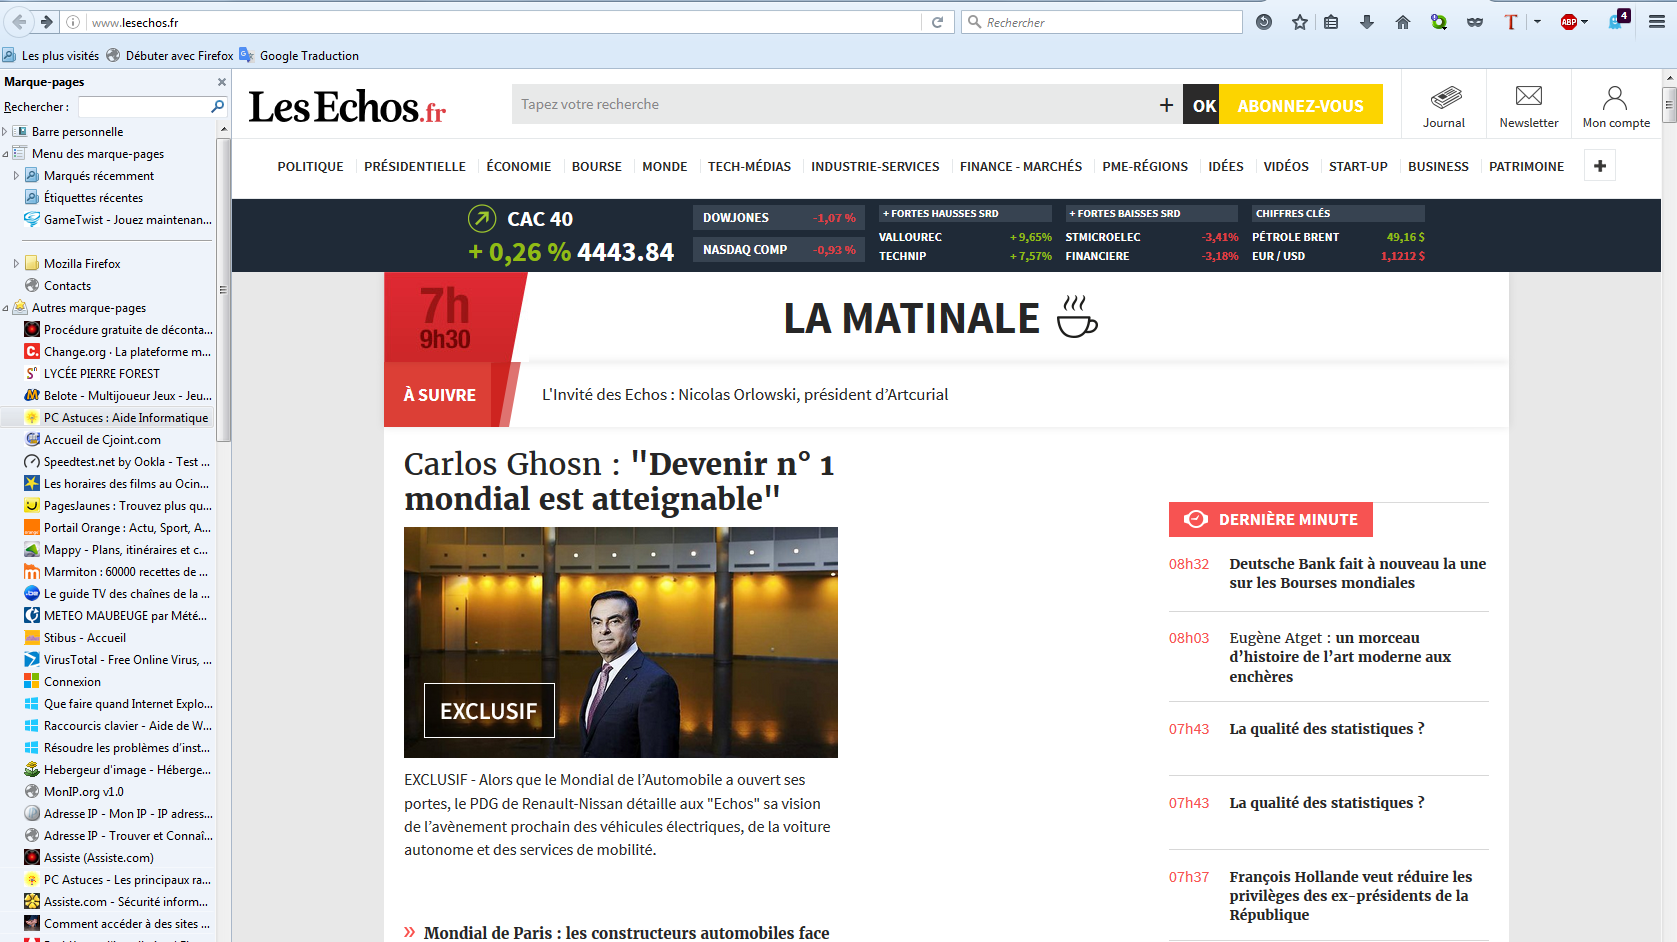Reload the page with the refresh icon

click(937, 22)
